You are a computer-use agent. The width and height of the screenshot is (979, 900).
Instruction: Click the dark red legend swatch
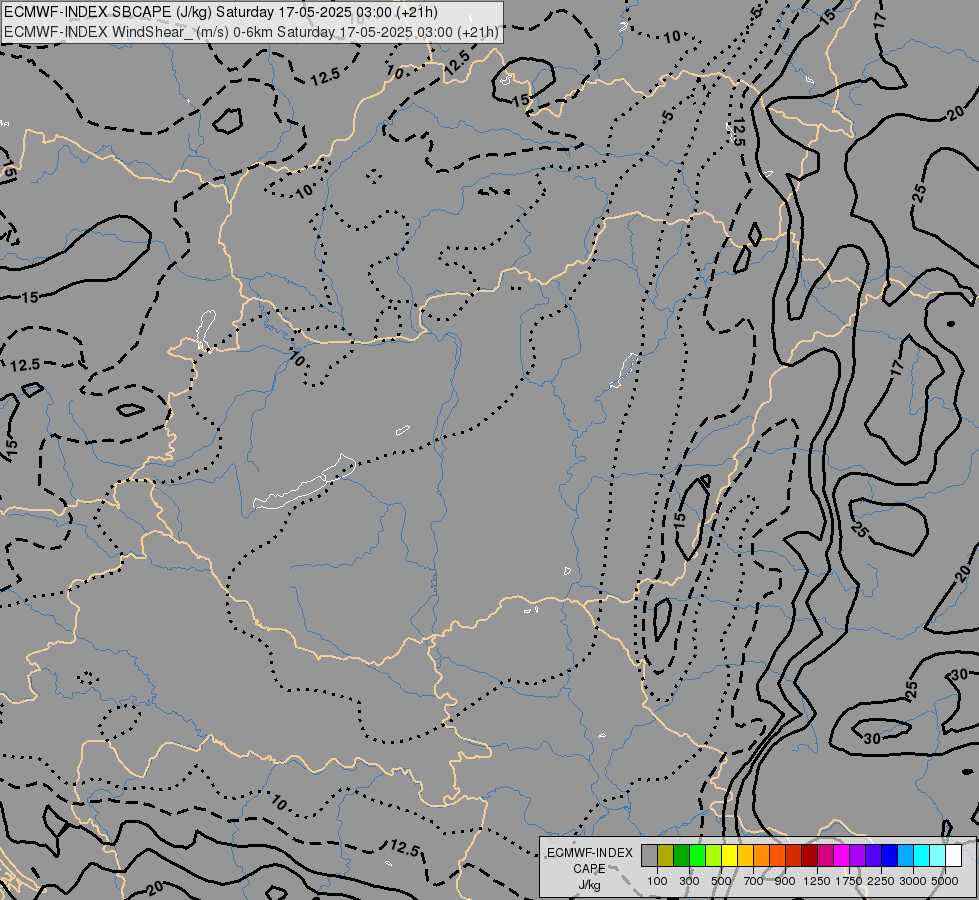click(809, 855)
